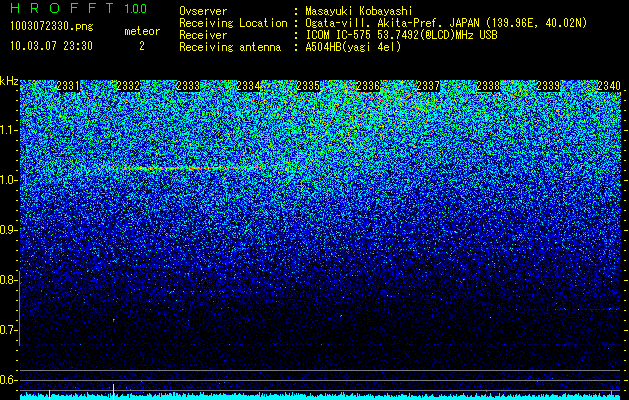The image size is (629, 400).
Task: Click the 1.1 frequency axis label
Action: pyautogui.click(x=8, y=130)
